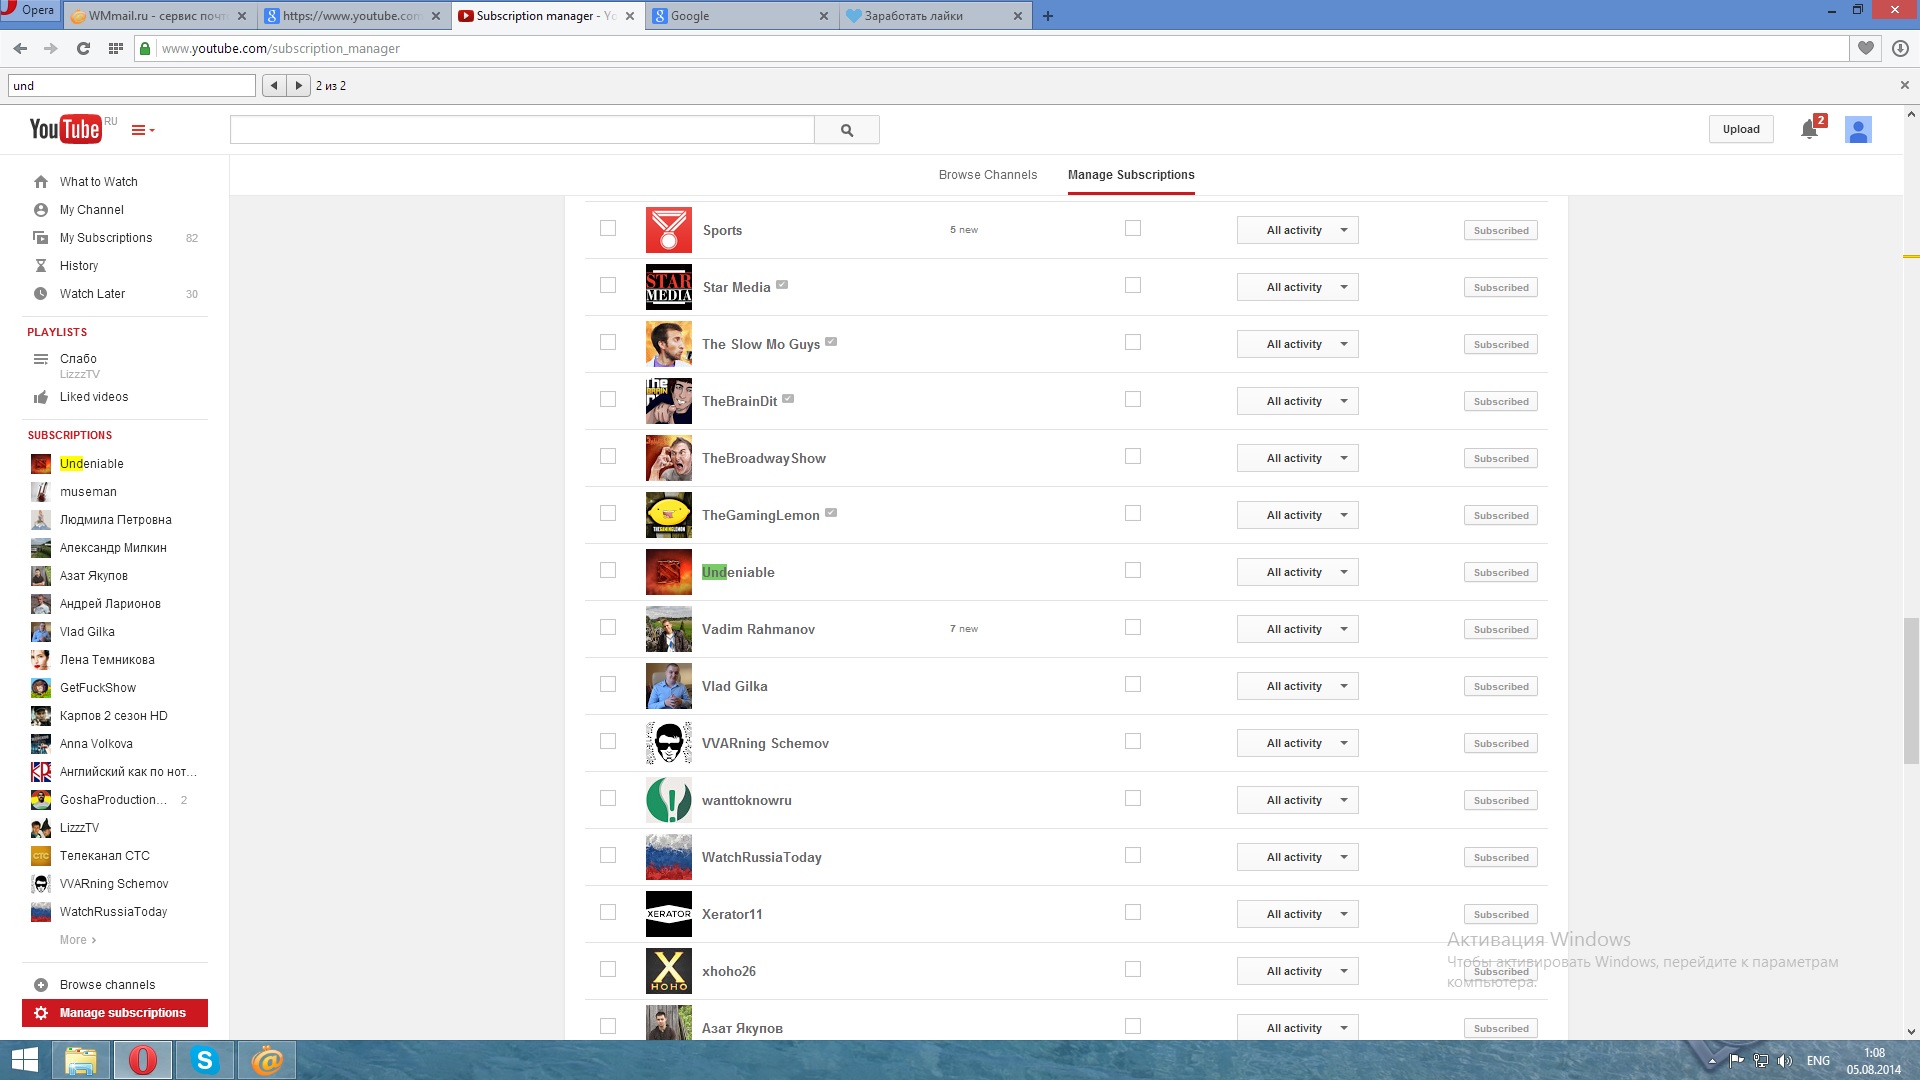Jump to previous find match arrow
1920x1080 pixels.
[x=274, y=86]
